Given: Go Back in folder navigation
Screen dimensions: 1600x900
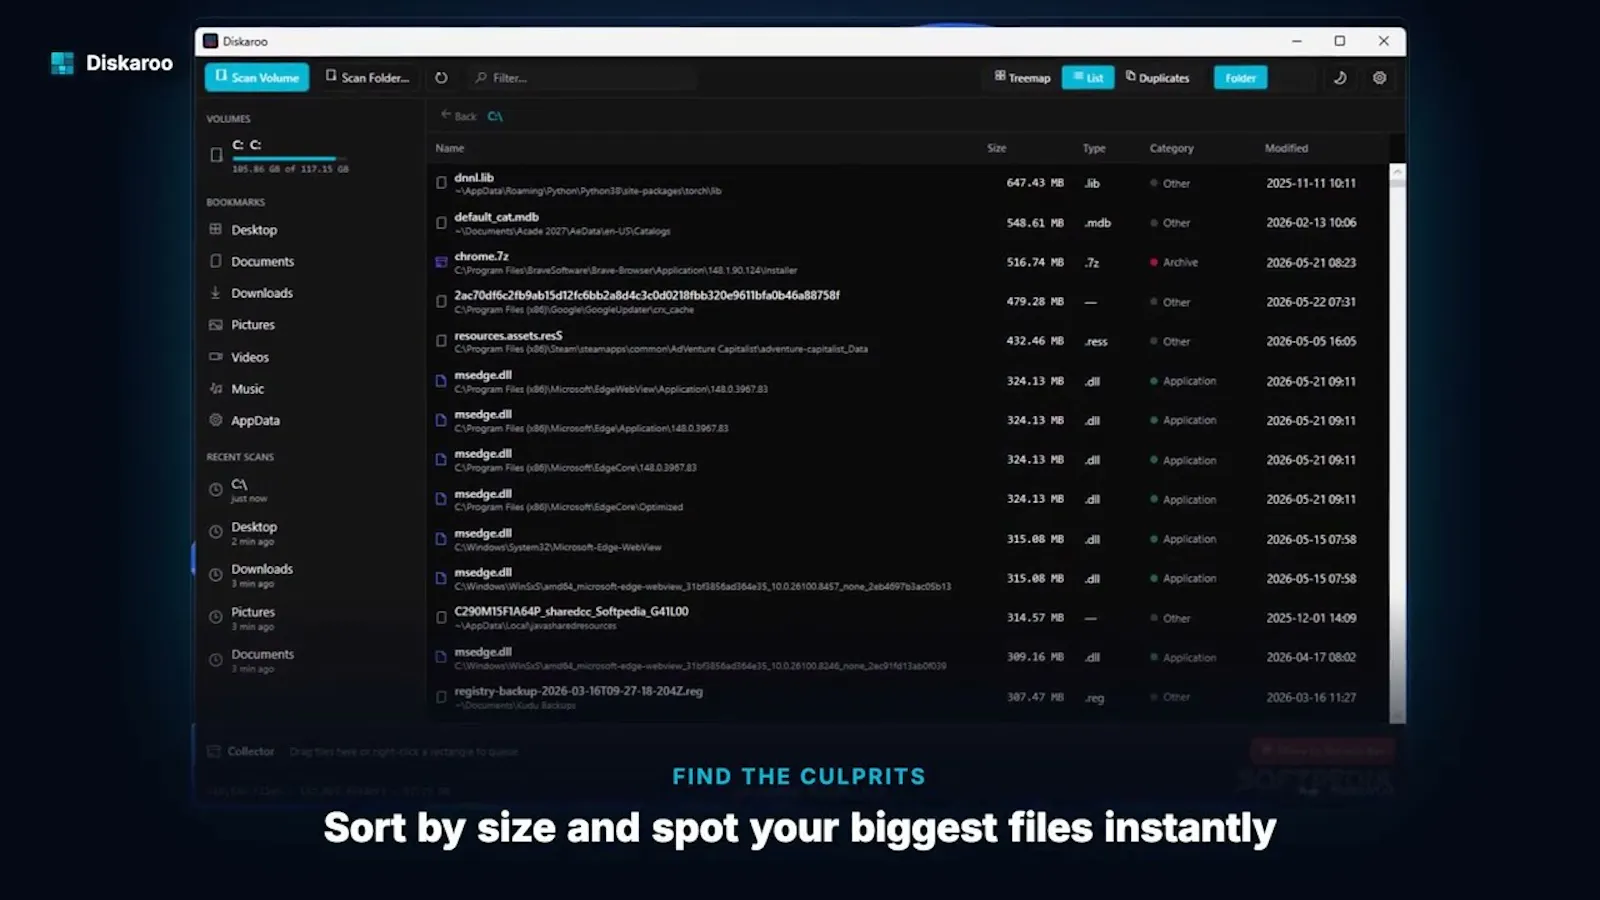Looking at the screenshot, I should [x=459, y=116].
